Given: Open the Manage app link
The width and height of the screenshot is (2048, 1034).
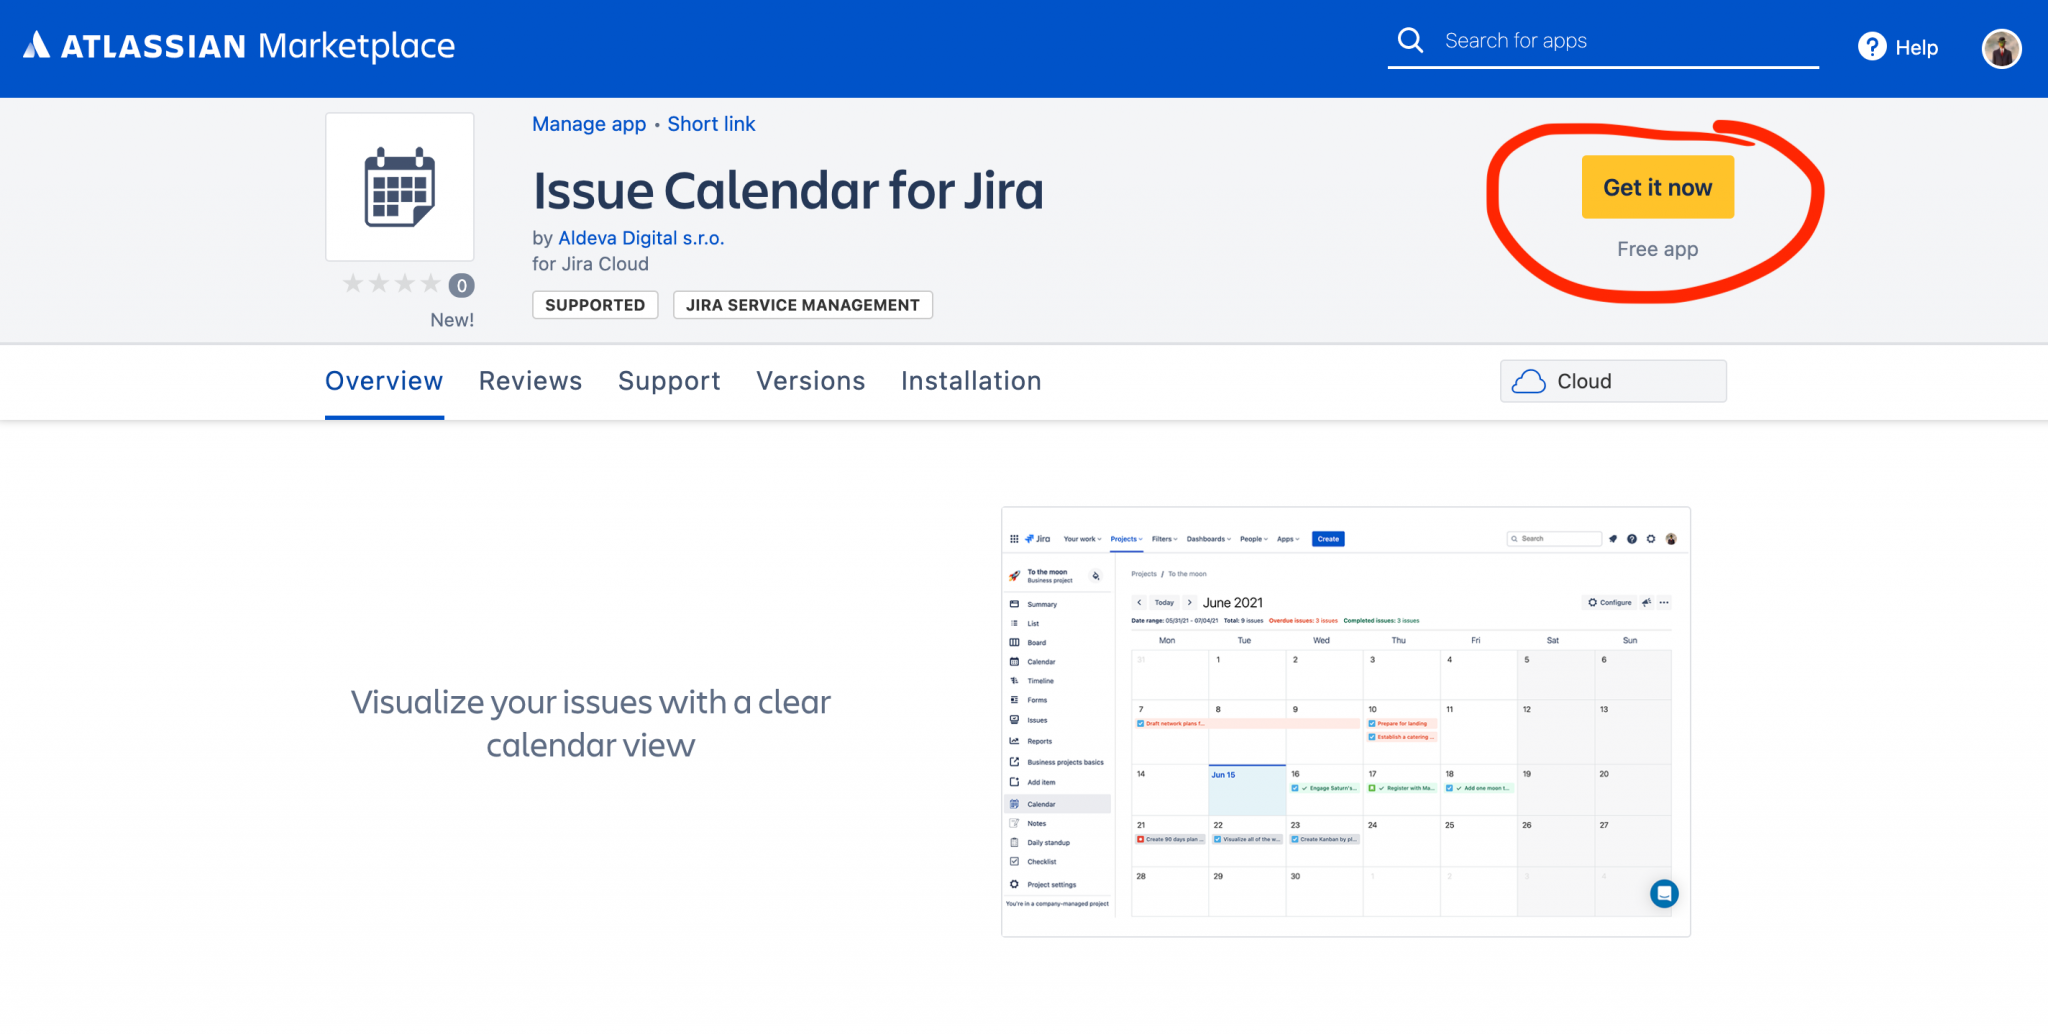Looking at the screenshot, I should tap(589, 124).
